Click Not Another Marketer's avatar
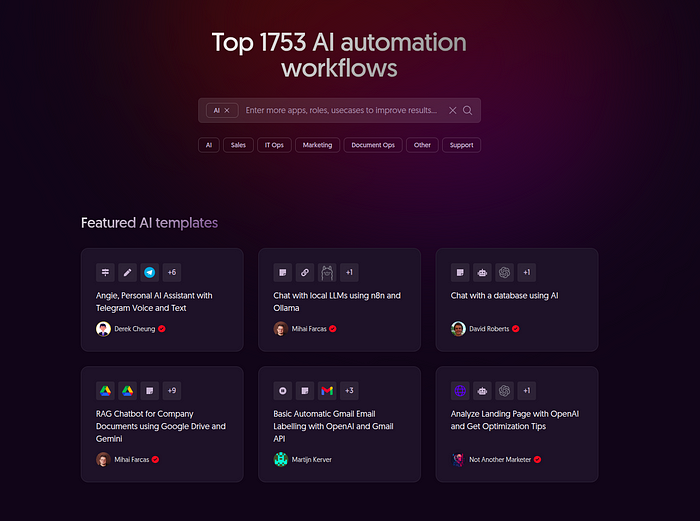 coord(458,459)
